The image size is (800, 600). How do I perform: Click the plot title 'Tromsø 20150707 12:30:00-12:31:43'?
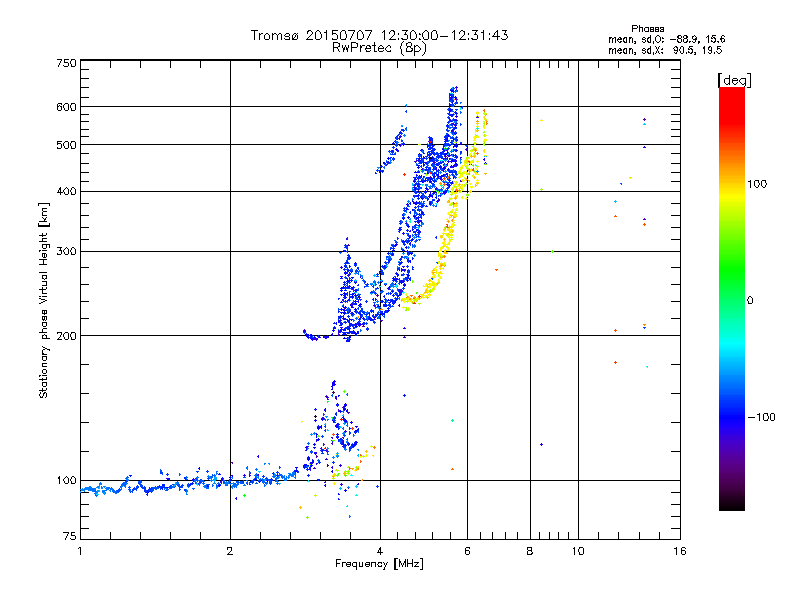tap(379, 35)
